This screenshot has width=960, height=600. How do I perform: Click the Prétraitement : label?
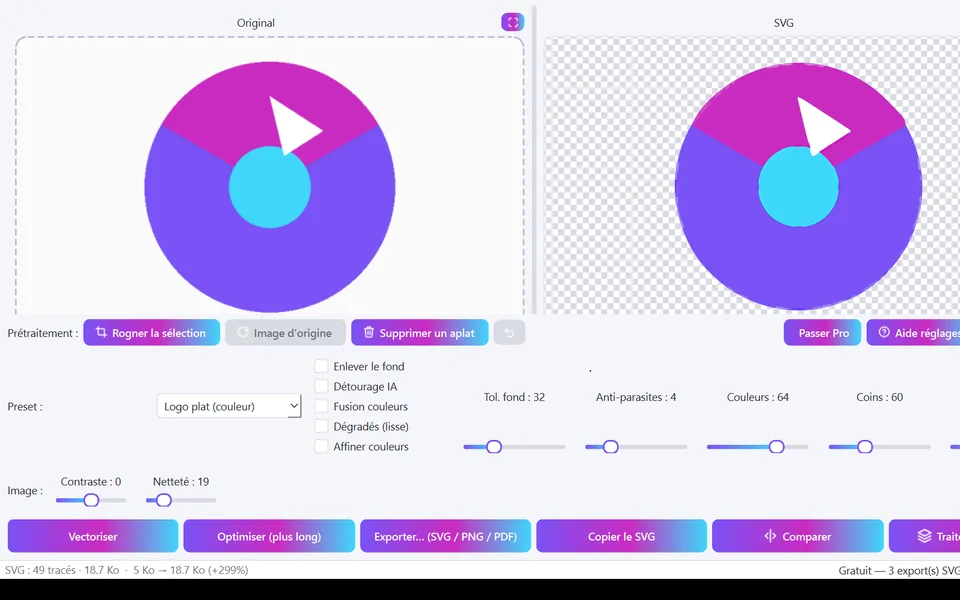(43, 333)
